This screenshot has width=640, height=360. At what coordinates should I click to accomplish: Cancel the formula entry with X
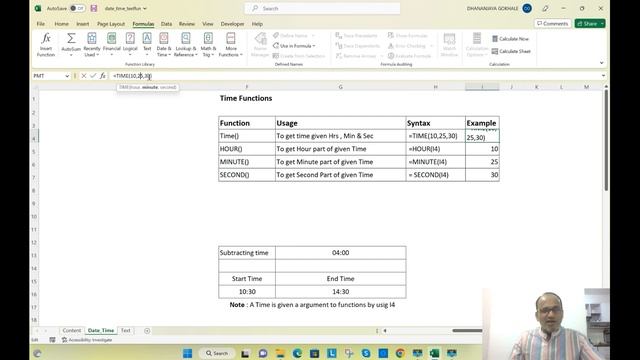click(84, 76)
